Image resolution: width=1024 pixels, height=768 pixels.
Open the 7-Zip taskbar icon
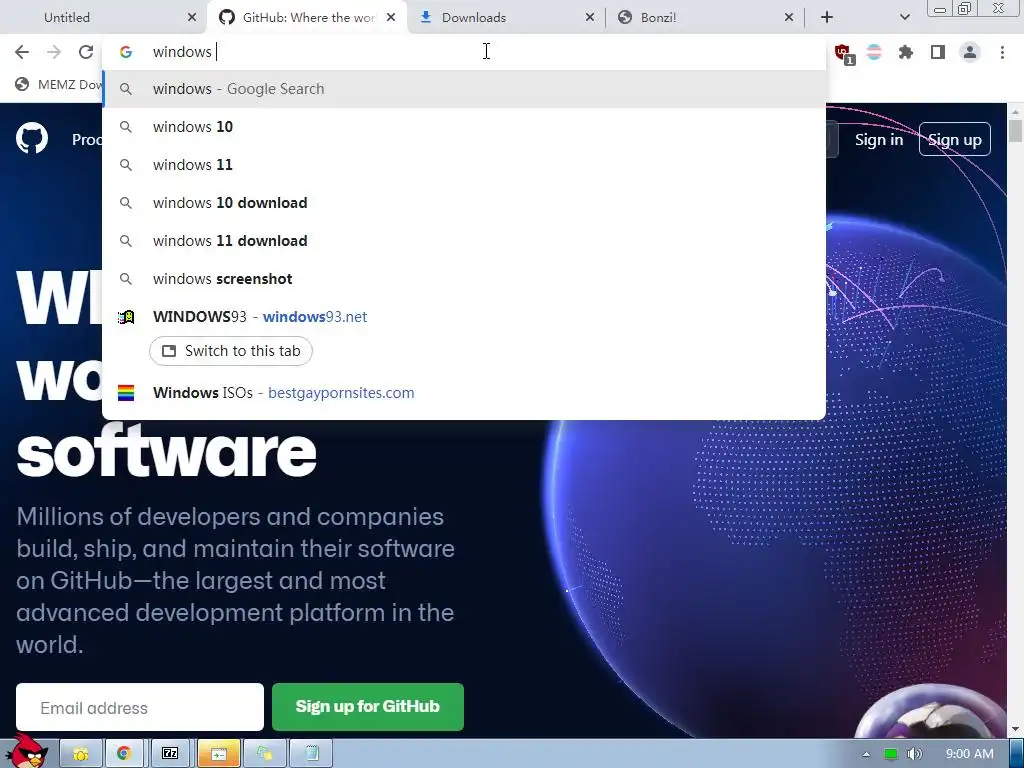(x=170, y=754)
